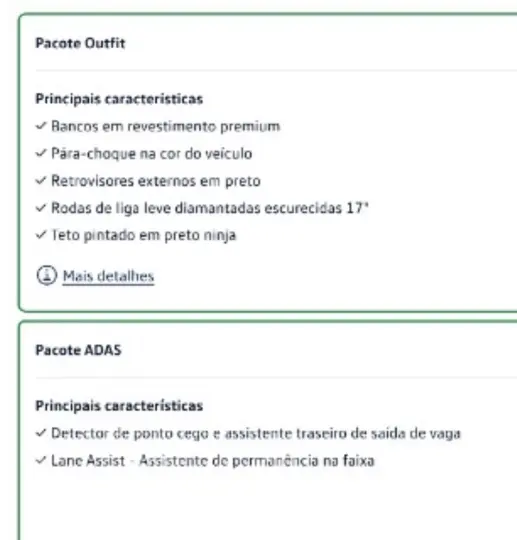Click Principais características heading in ADAS card
The height and width of the screenshot is (540, 517).
coord(119,406)
